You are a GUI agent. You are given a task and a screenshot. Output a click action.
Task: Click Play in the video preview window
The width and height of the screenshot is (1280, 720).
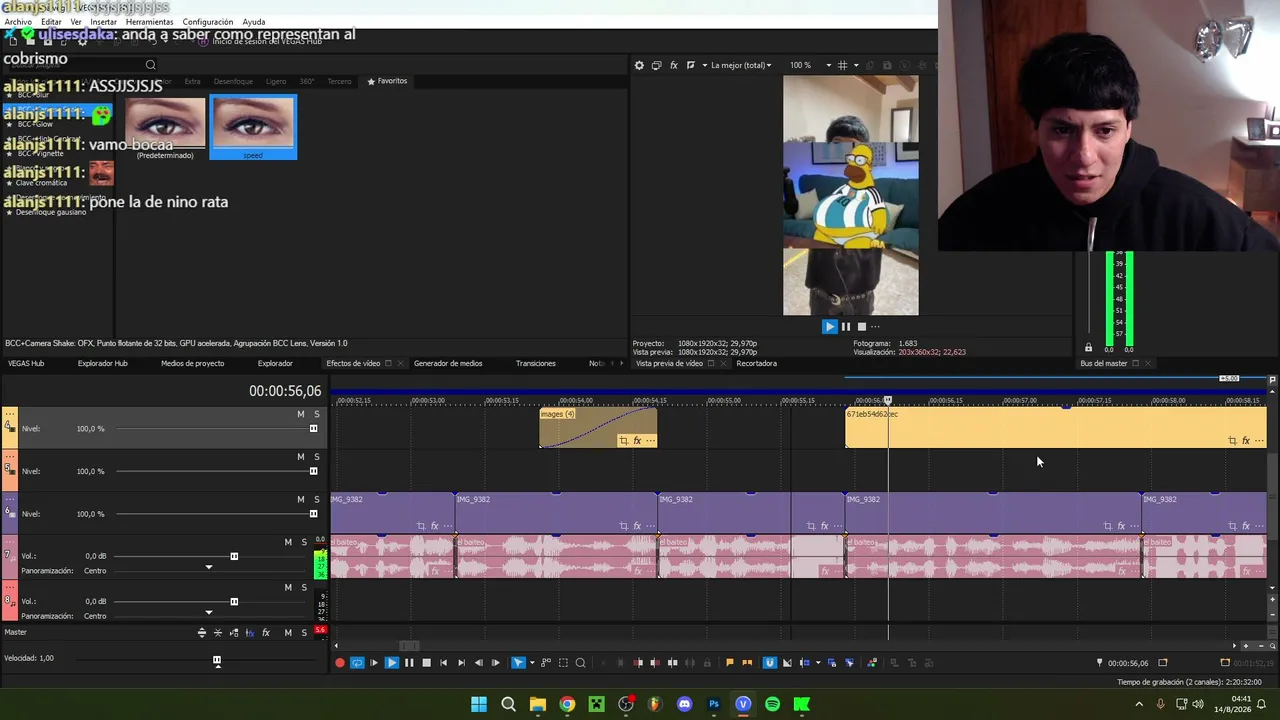coord(829,326)
